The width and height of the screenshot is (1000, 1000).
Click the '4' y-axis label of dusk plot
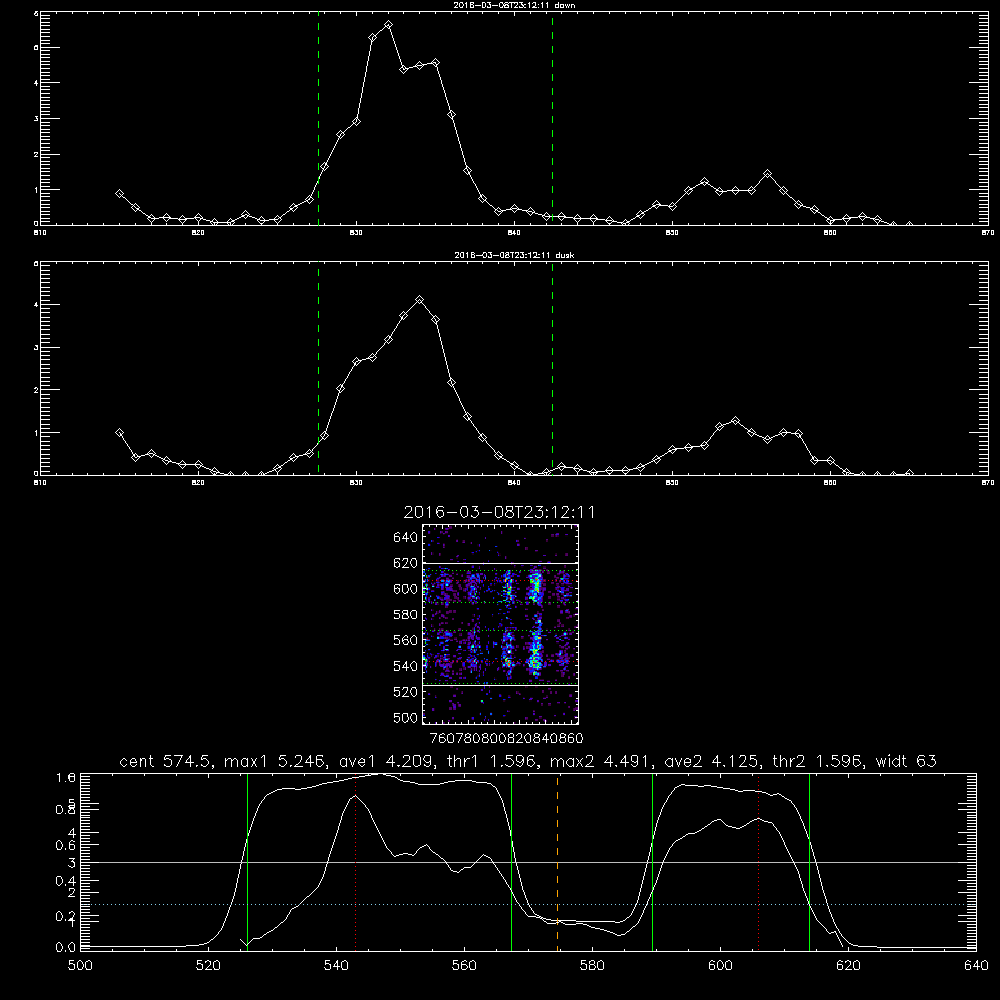coord(36,305)
